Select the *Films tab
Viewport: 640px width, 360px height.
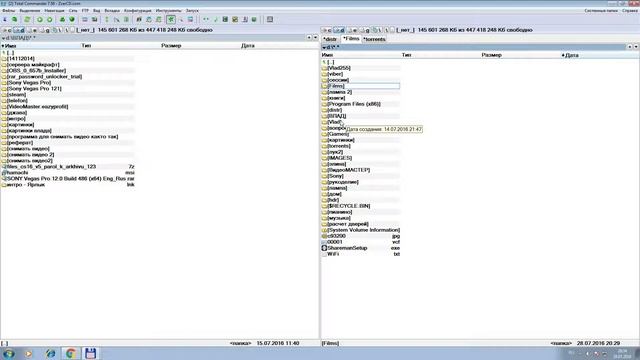click(351, 39)
